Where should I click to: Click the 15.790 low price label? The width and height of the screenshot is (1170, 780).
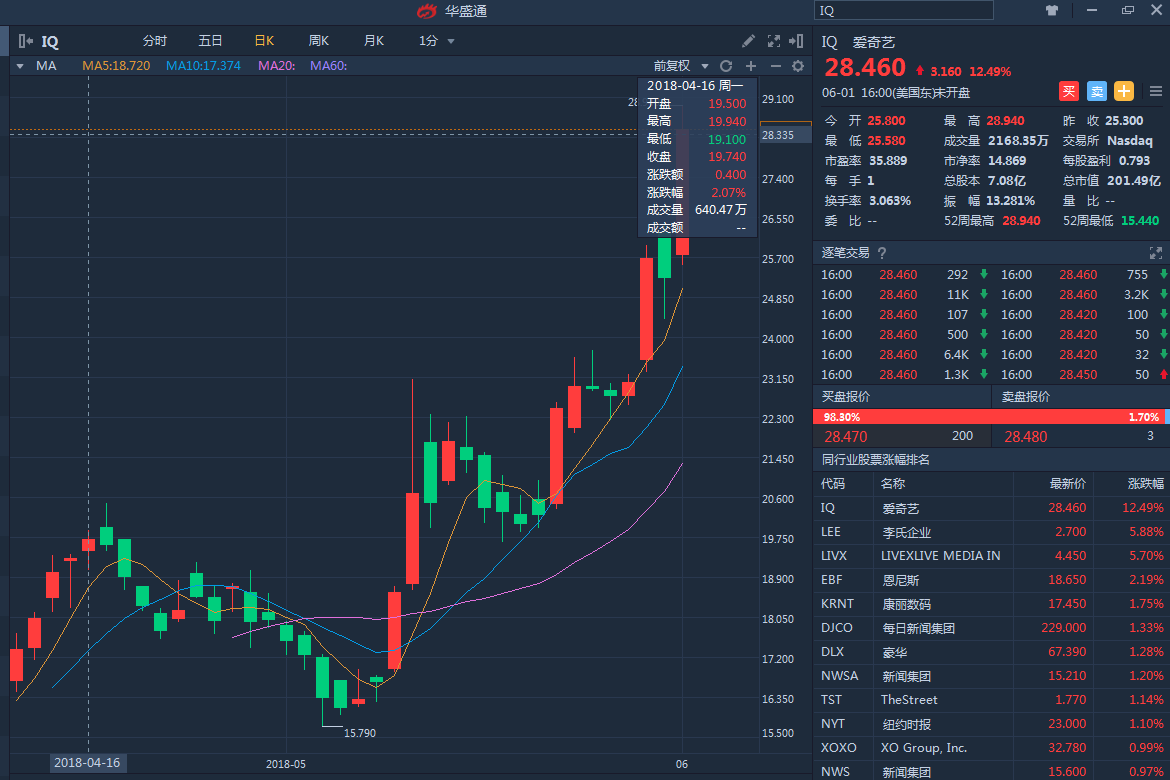[360, 733]
